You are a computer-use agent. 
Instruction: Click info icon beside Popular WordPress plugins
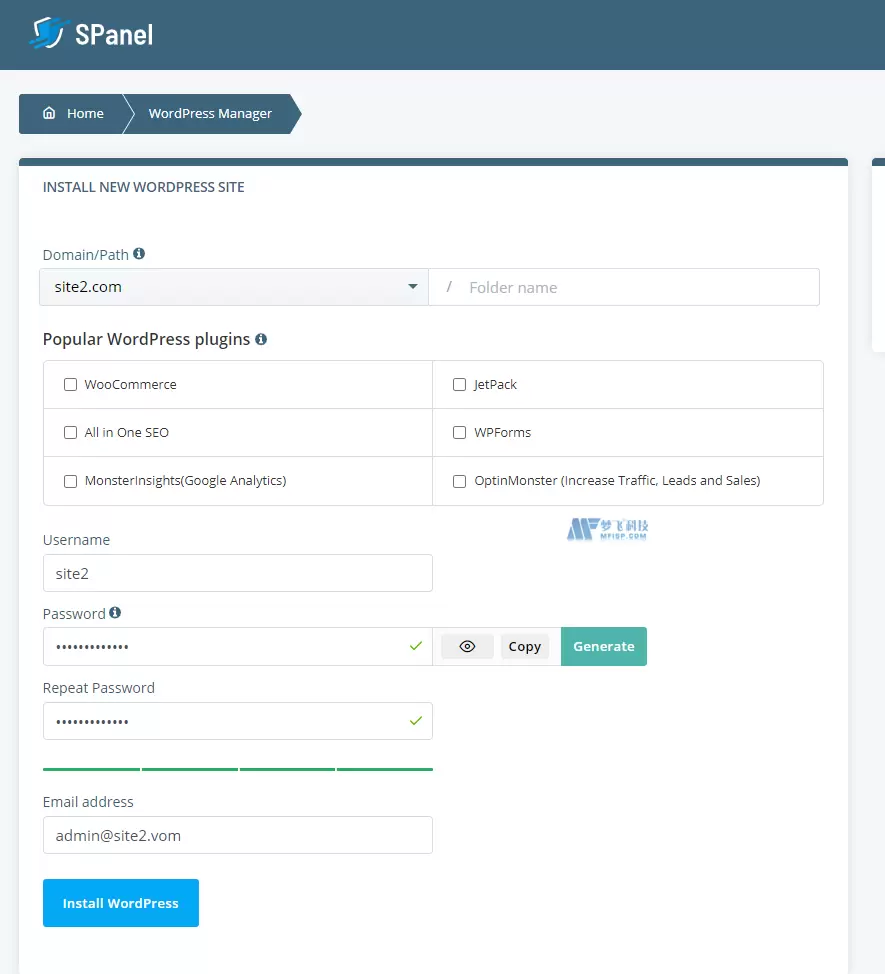261,340
